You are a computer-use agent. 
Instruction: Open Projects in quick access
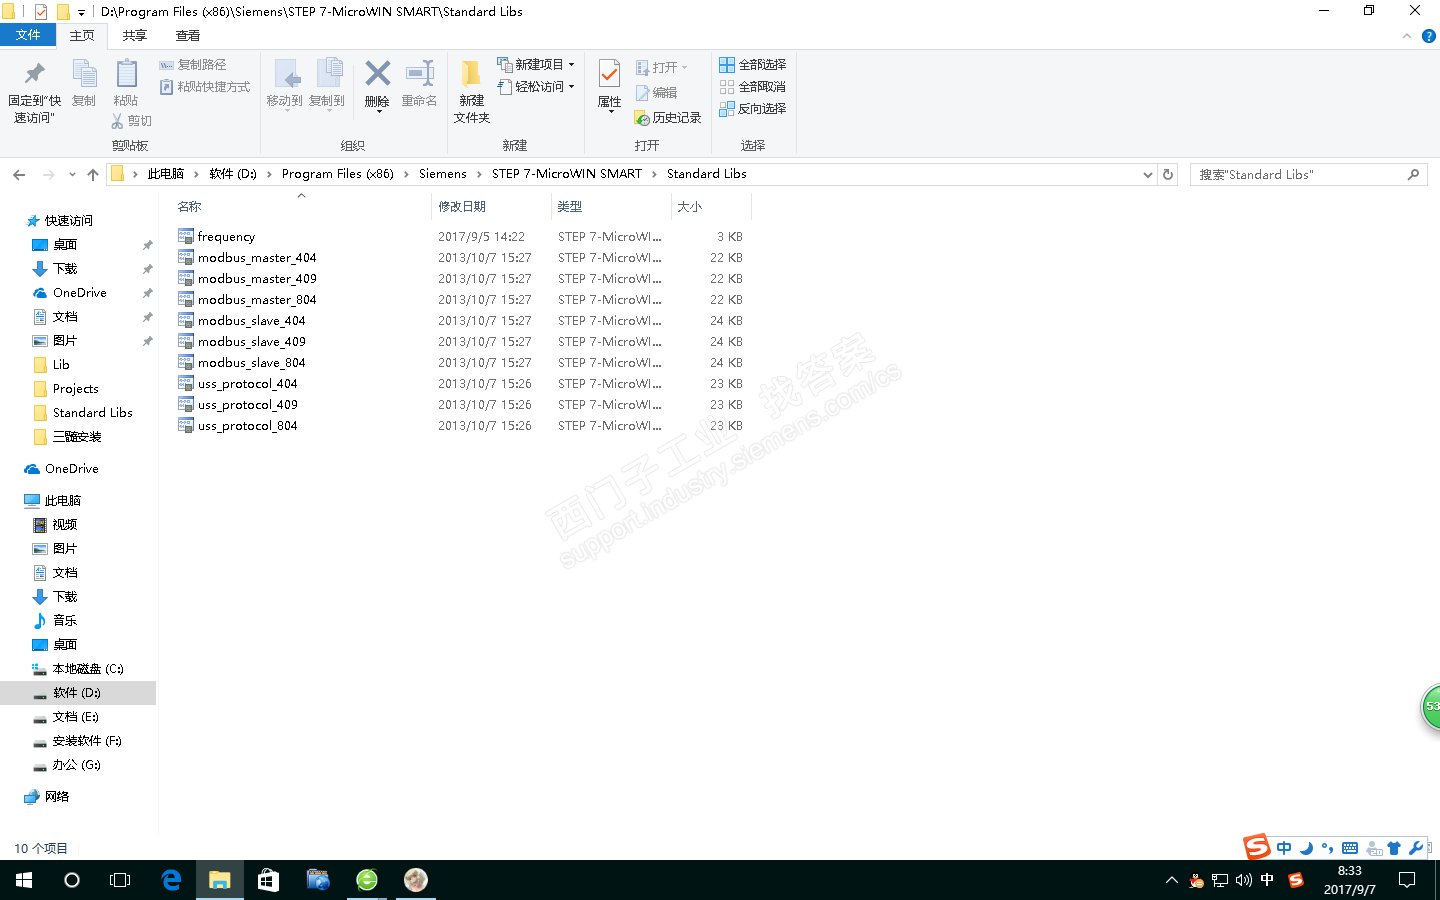tap(76, 389)
